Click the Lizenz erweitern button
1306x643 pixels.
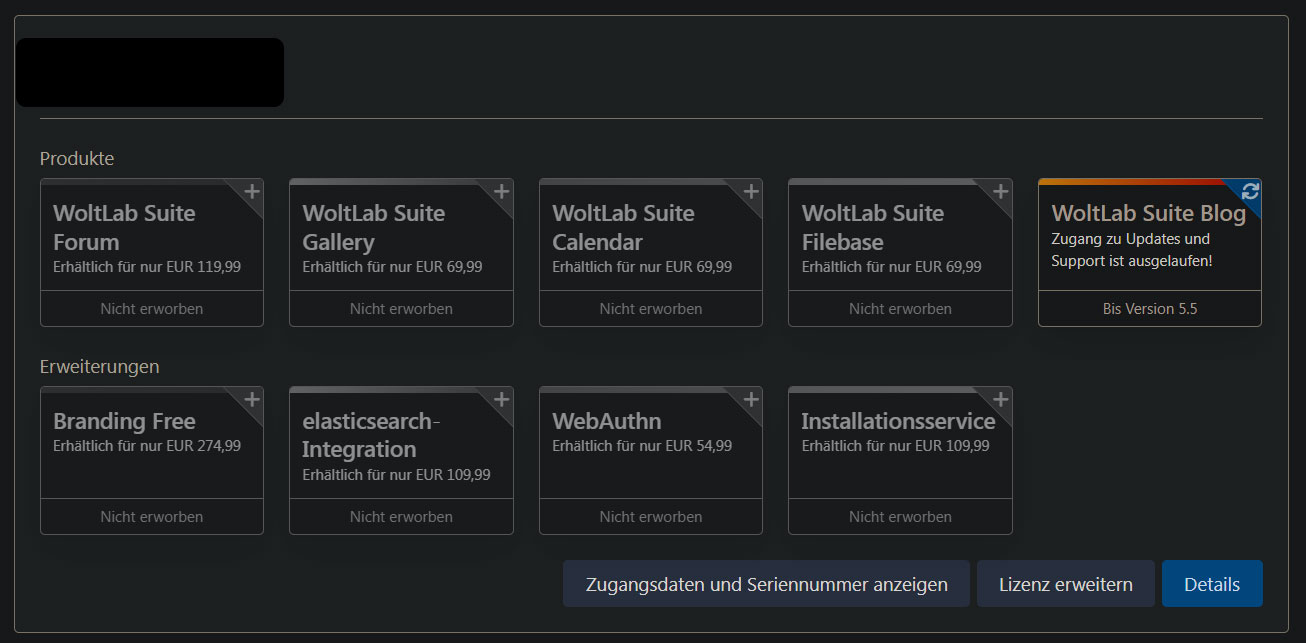(x=1065, y=584)
